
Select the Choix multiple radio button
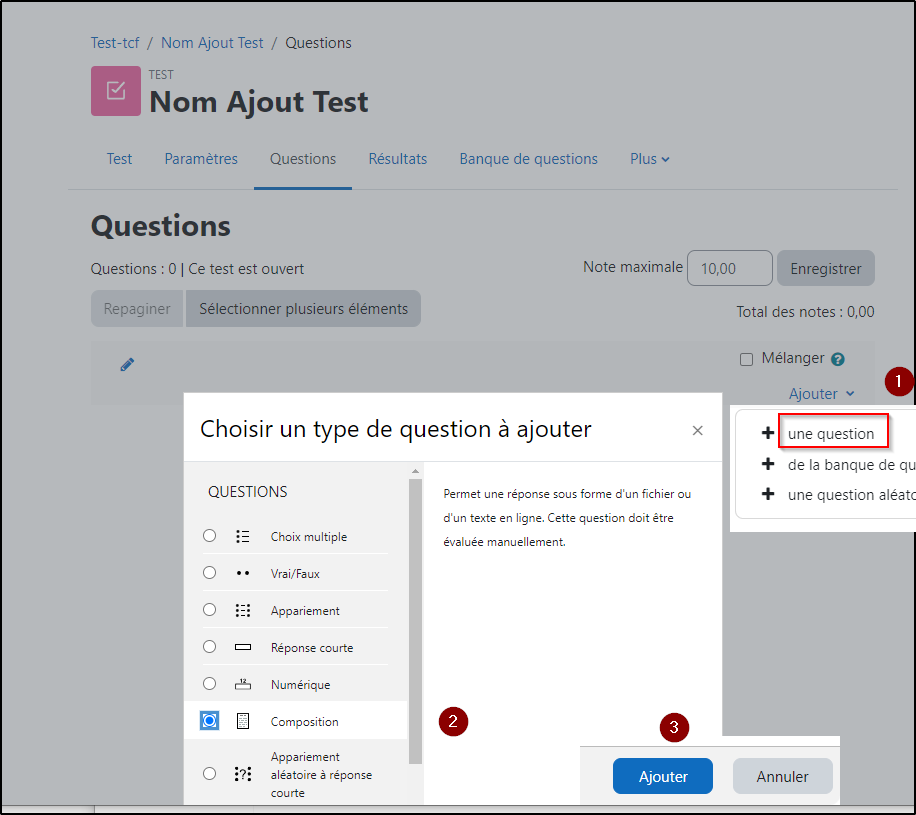tap(209, 536)
